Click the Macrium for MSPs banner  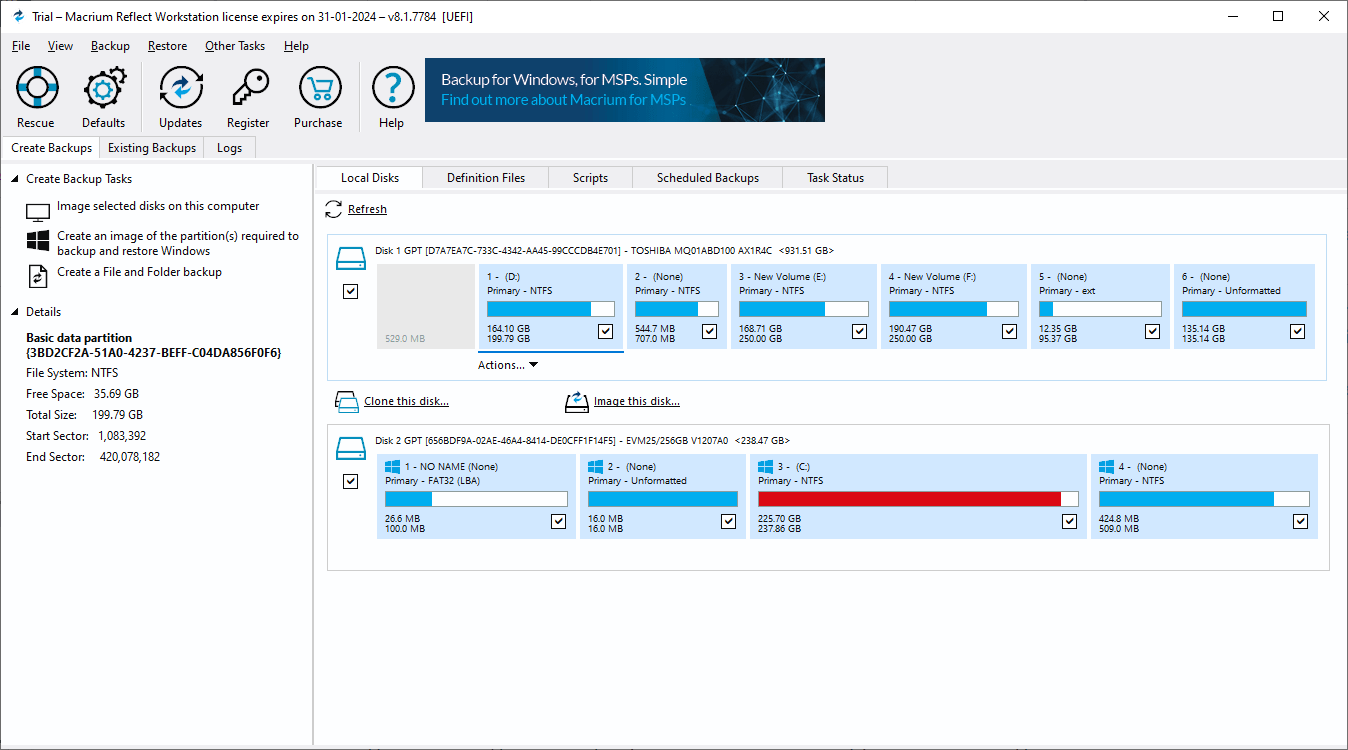point(625,90)
